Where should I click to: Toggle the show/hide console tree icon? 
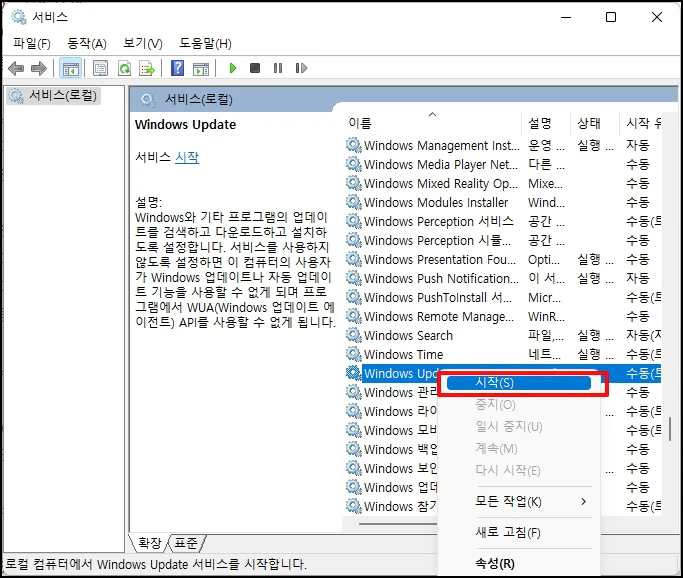coord(70,68)
